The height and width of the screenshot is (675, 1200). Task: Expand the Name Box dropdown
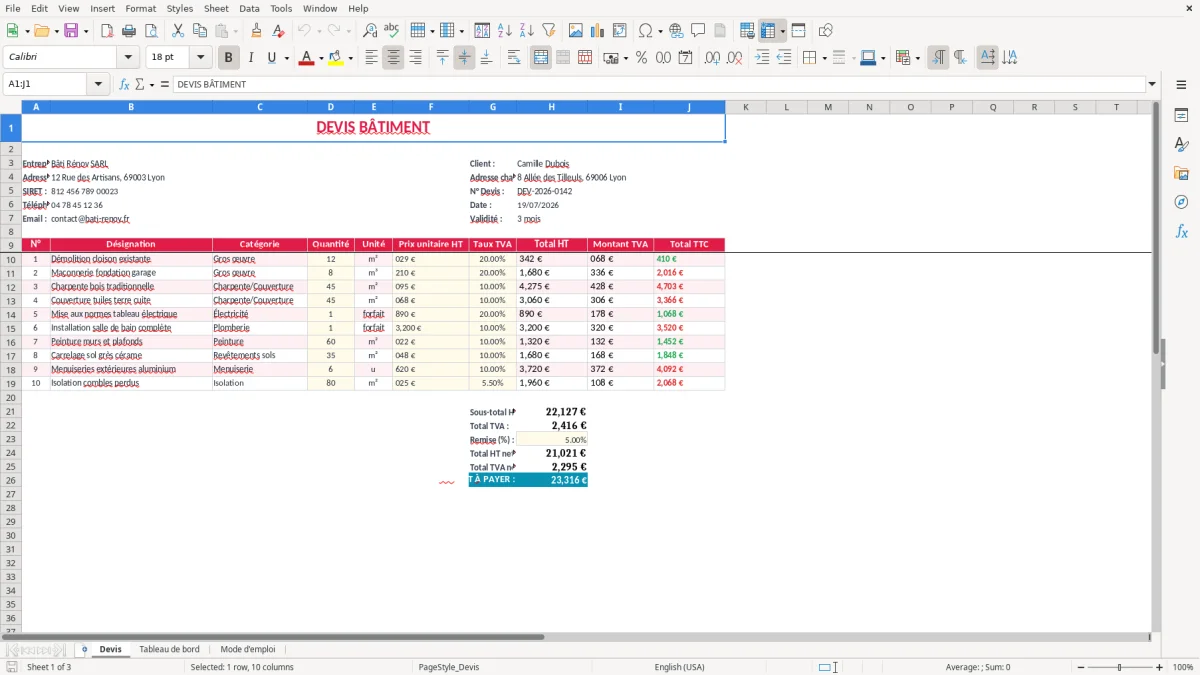(x=98, y=84)
